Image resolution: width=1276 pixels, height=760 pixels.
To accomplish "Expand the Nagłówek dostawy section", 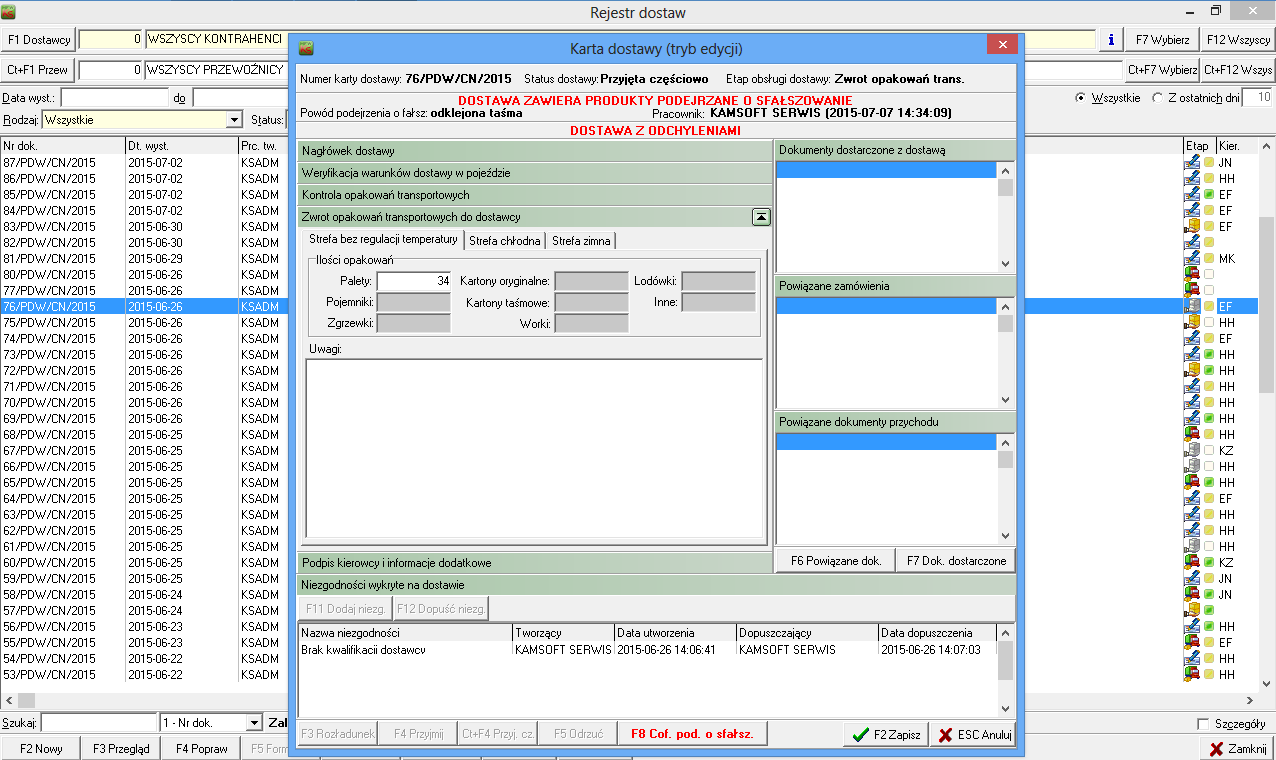I will click(535, 151).
